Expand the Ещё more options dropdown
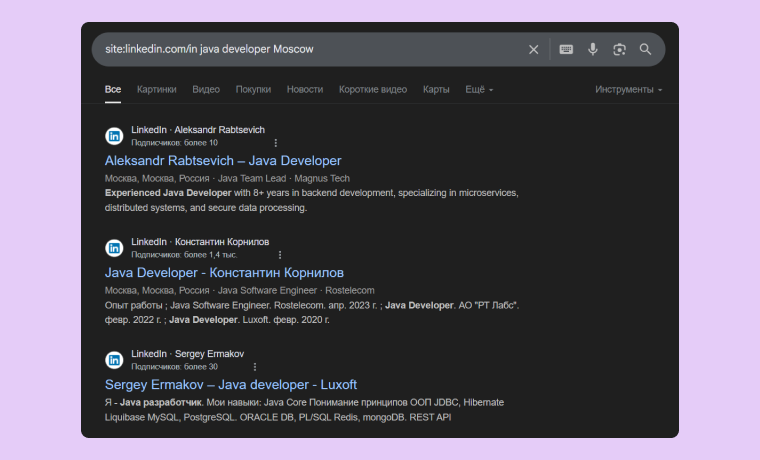The height and width of the screenshot is (460, 760). click(x=479, y=89)
